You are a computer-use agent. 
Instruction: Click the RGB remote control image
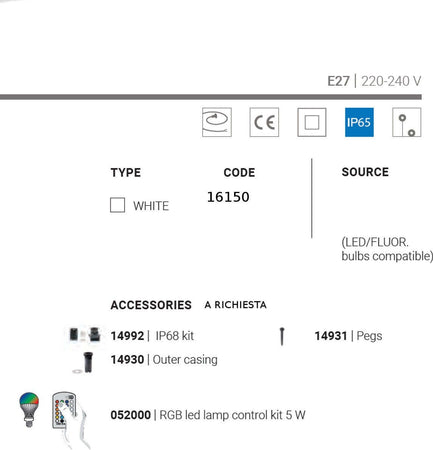(68, 418)
